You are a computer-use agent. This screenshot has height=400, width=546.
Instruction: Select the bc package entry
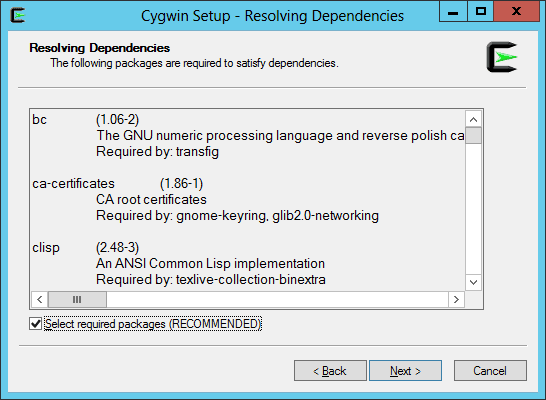pyautogui.click(x=39, y=119)
